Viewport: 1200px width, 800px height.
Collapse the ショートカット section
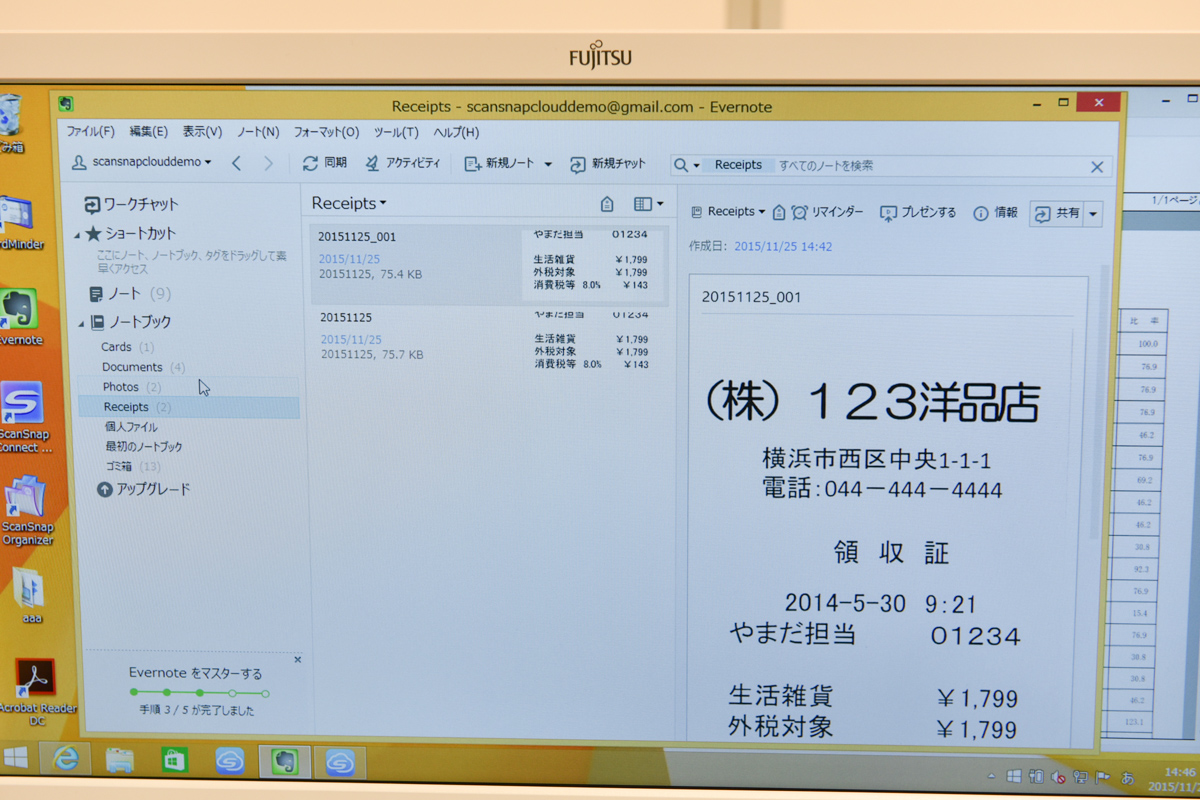[x=79, y=235]
